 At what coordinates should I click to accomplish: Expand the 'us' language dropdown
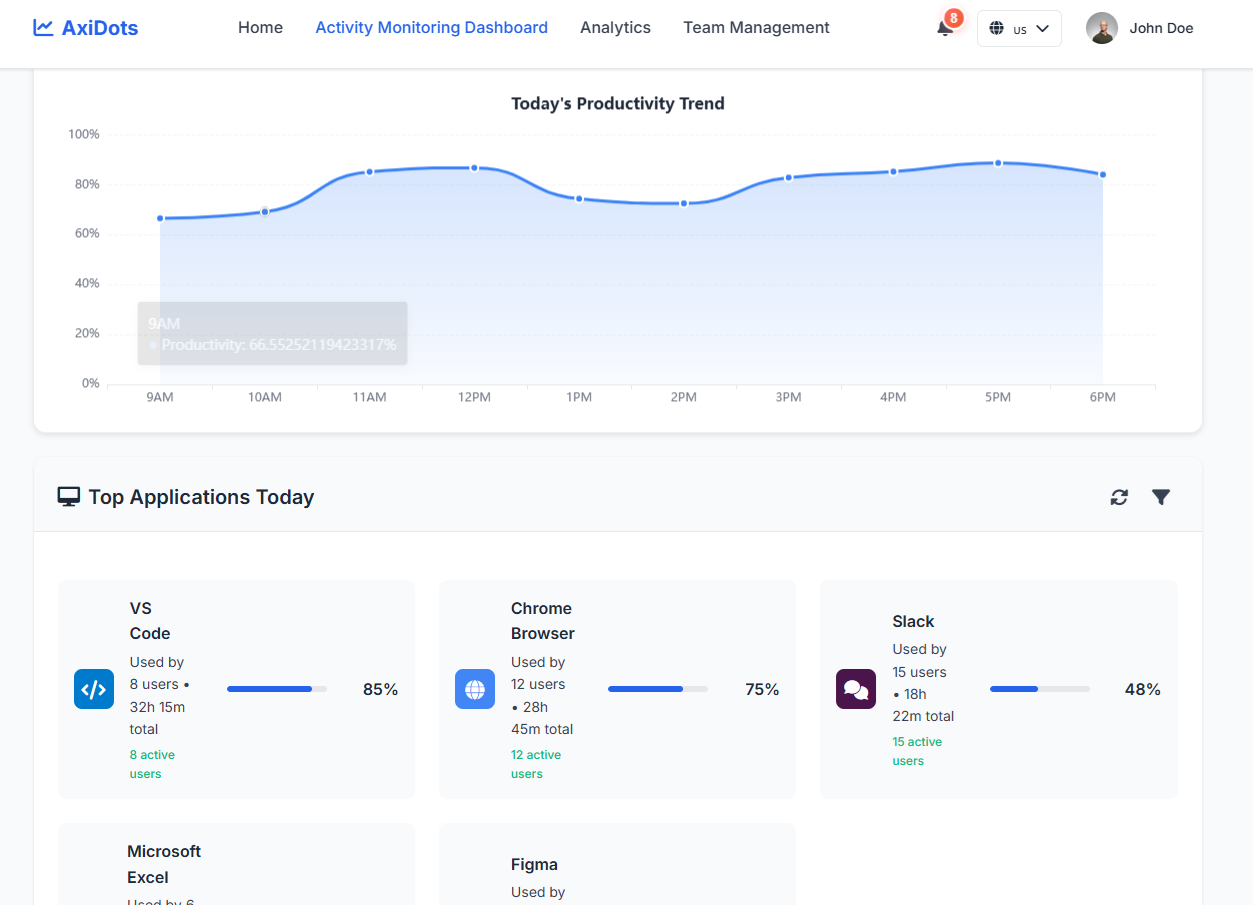pos(1019,28)
